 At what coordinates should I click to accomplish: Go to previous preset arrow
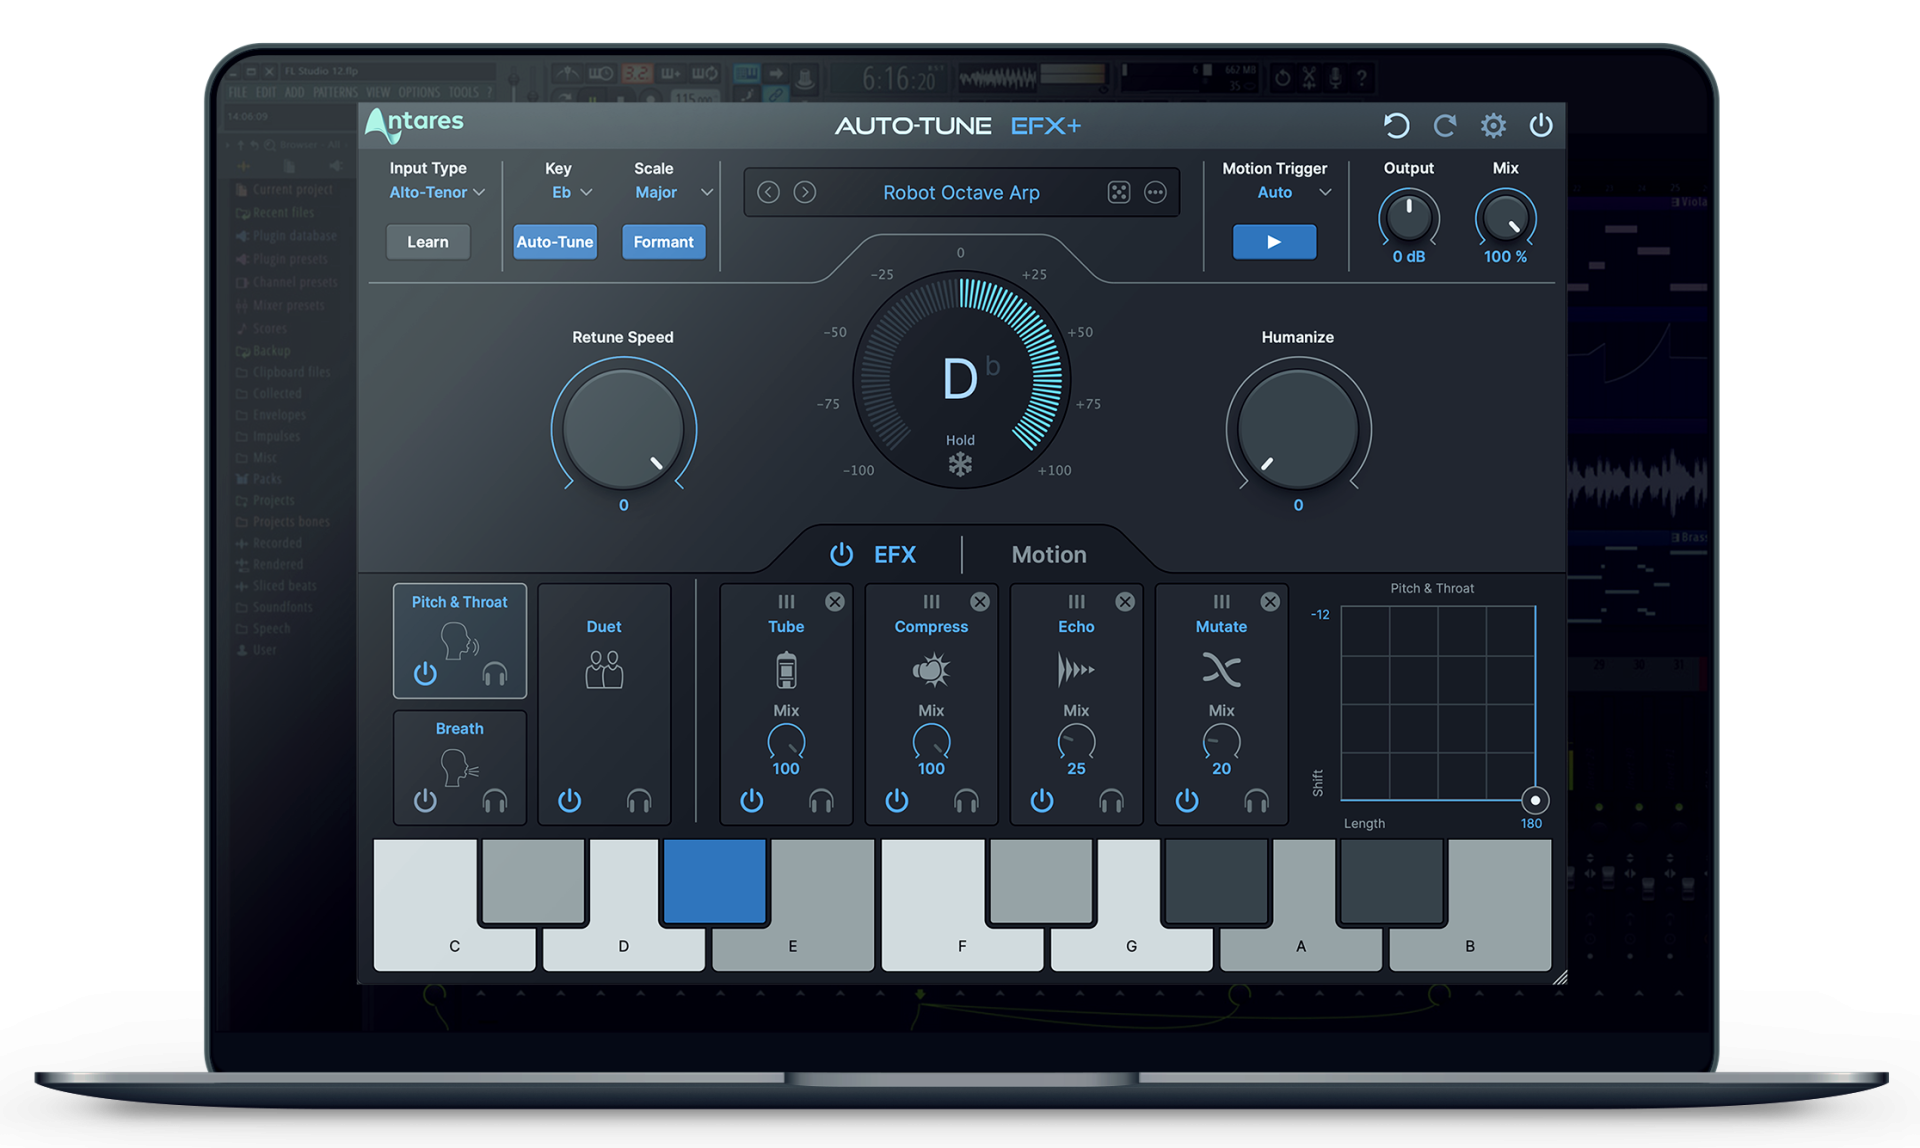[x=768, y=192]
